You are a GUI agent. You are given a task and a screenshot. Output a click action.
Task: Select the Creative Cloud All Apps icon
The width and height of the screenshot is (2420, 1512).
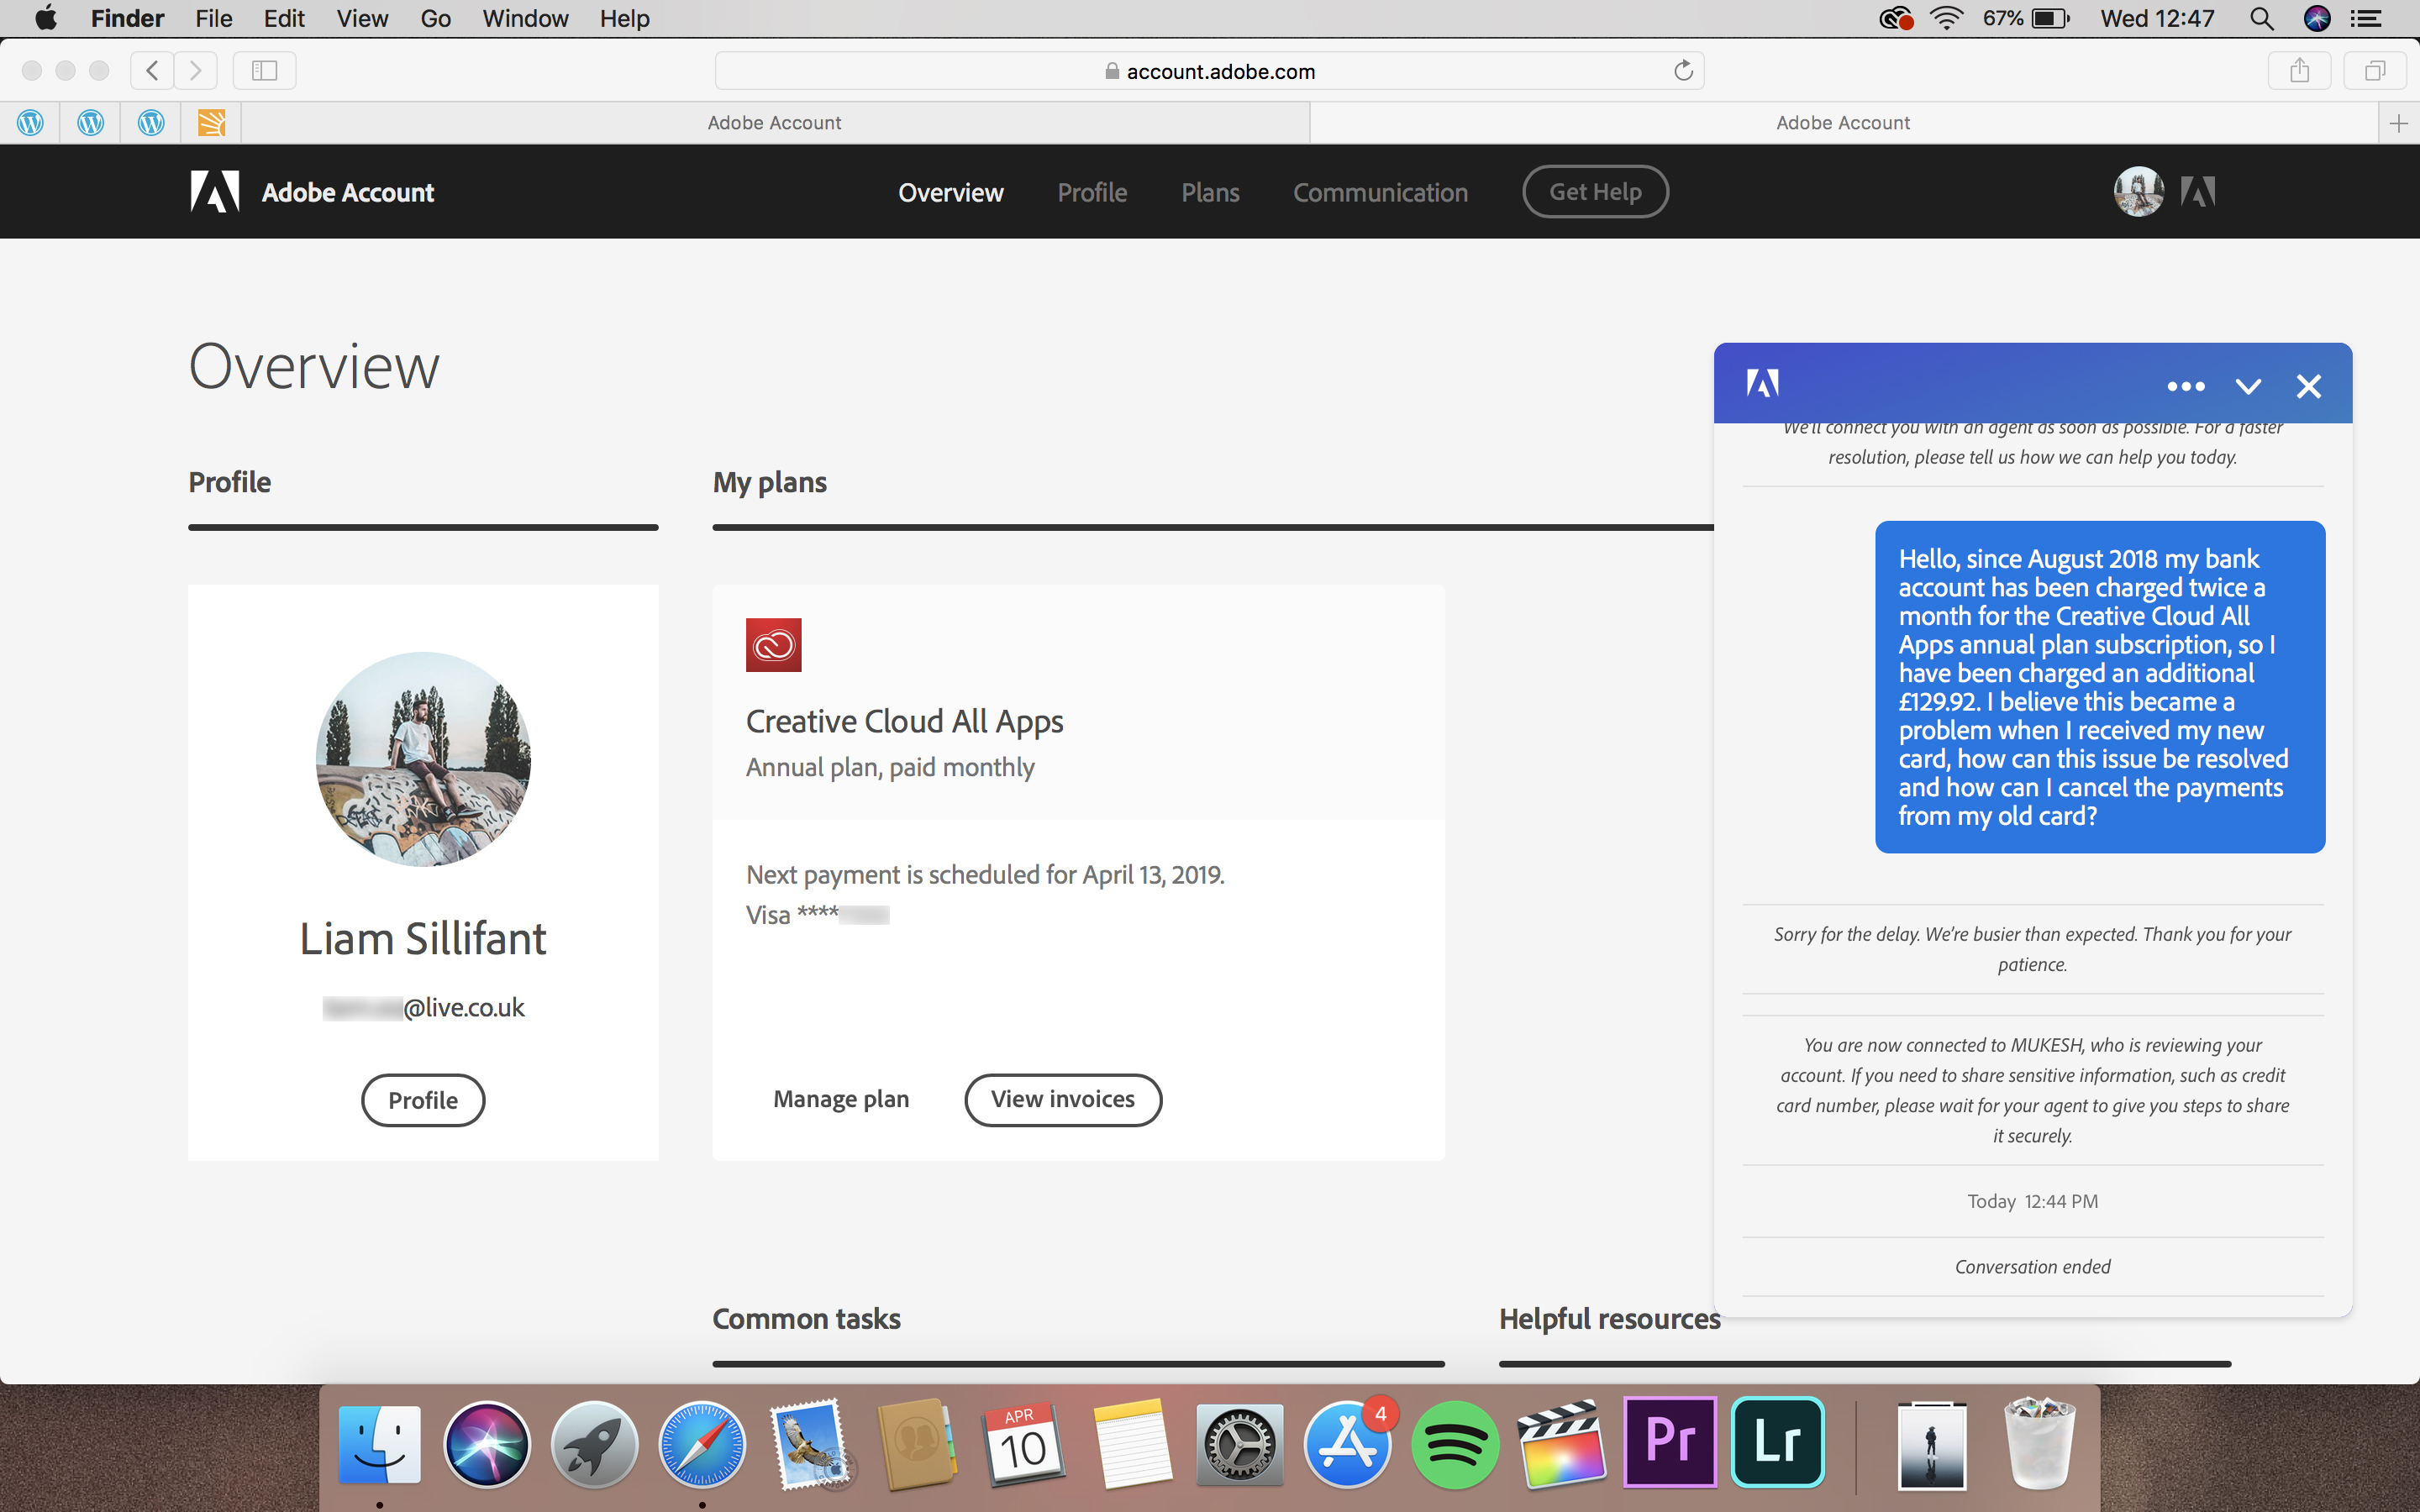coord(774,644)
